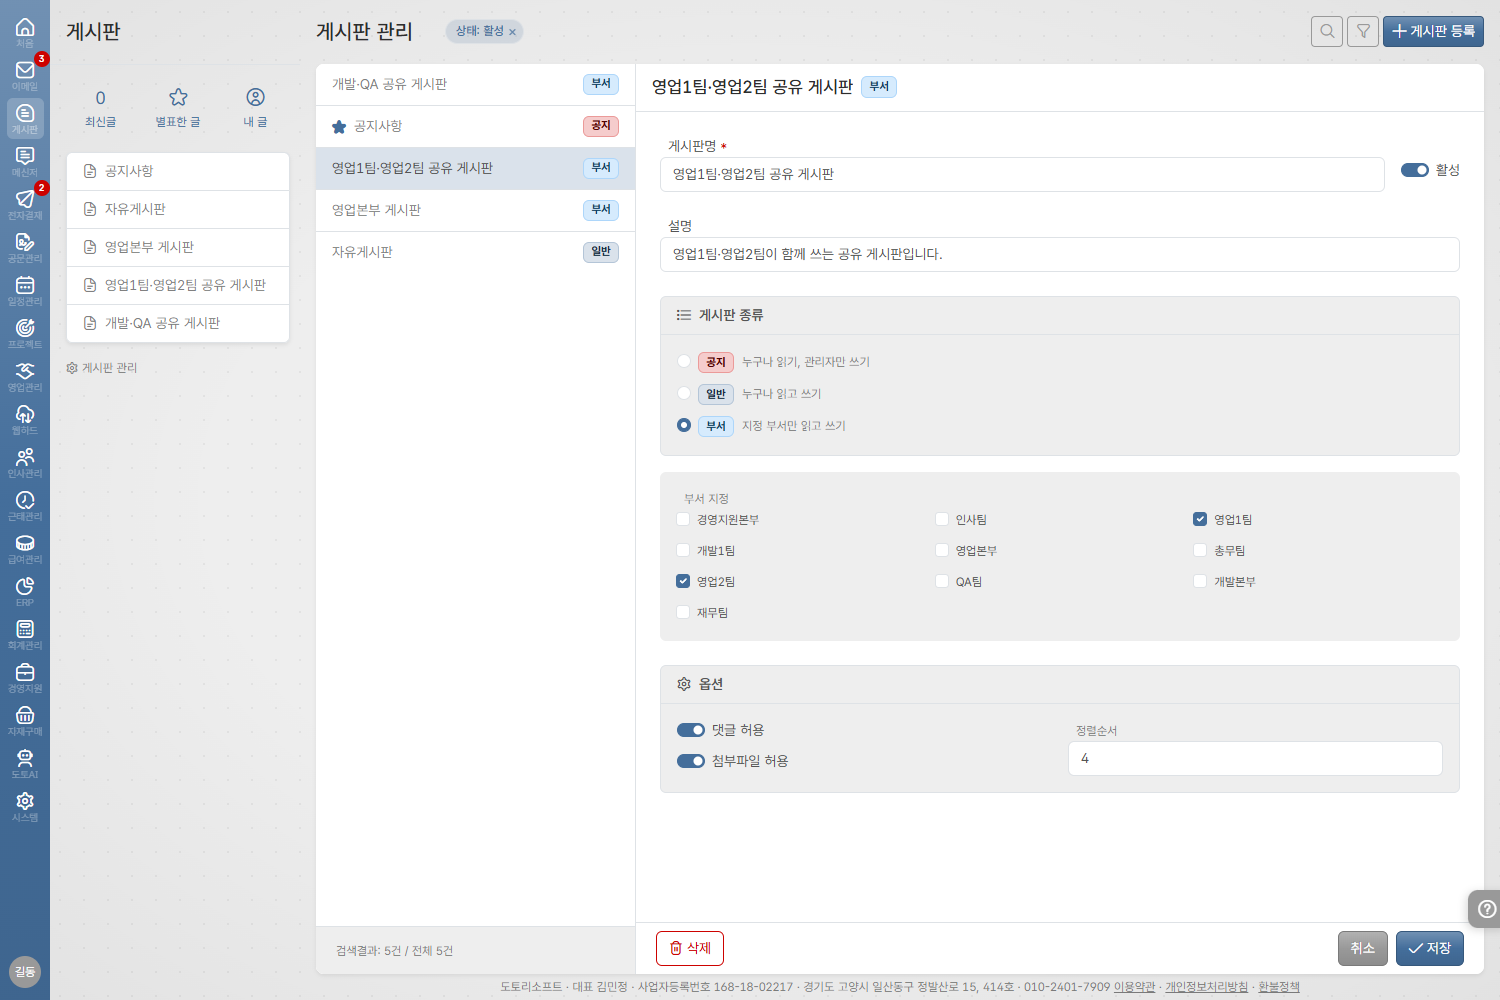Open 급여관리 coin icon in sidebar
The height and width of the screenshot is (1000, 1500).
tap(25, 549)
